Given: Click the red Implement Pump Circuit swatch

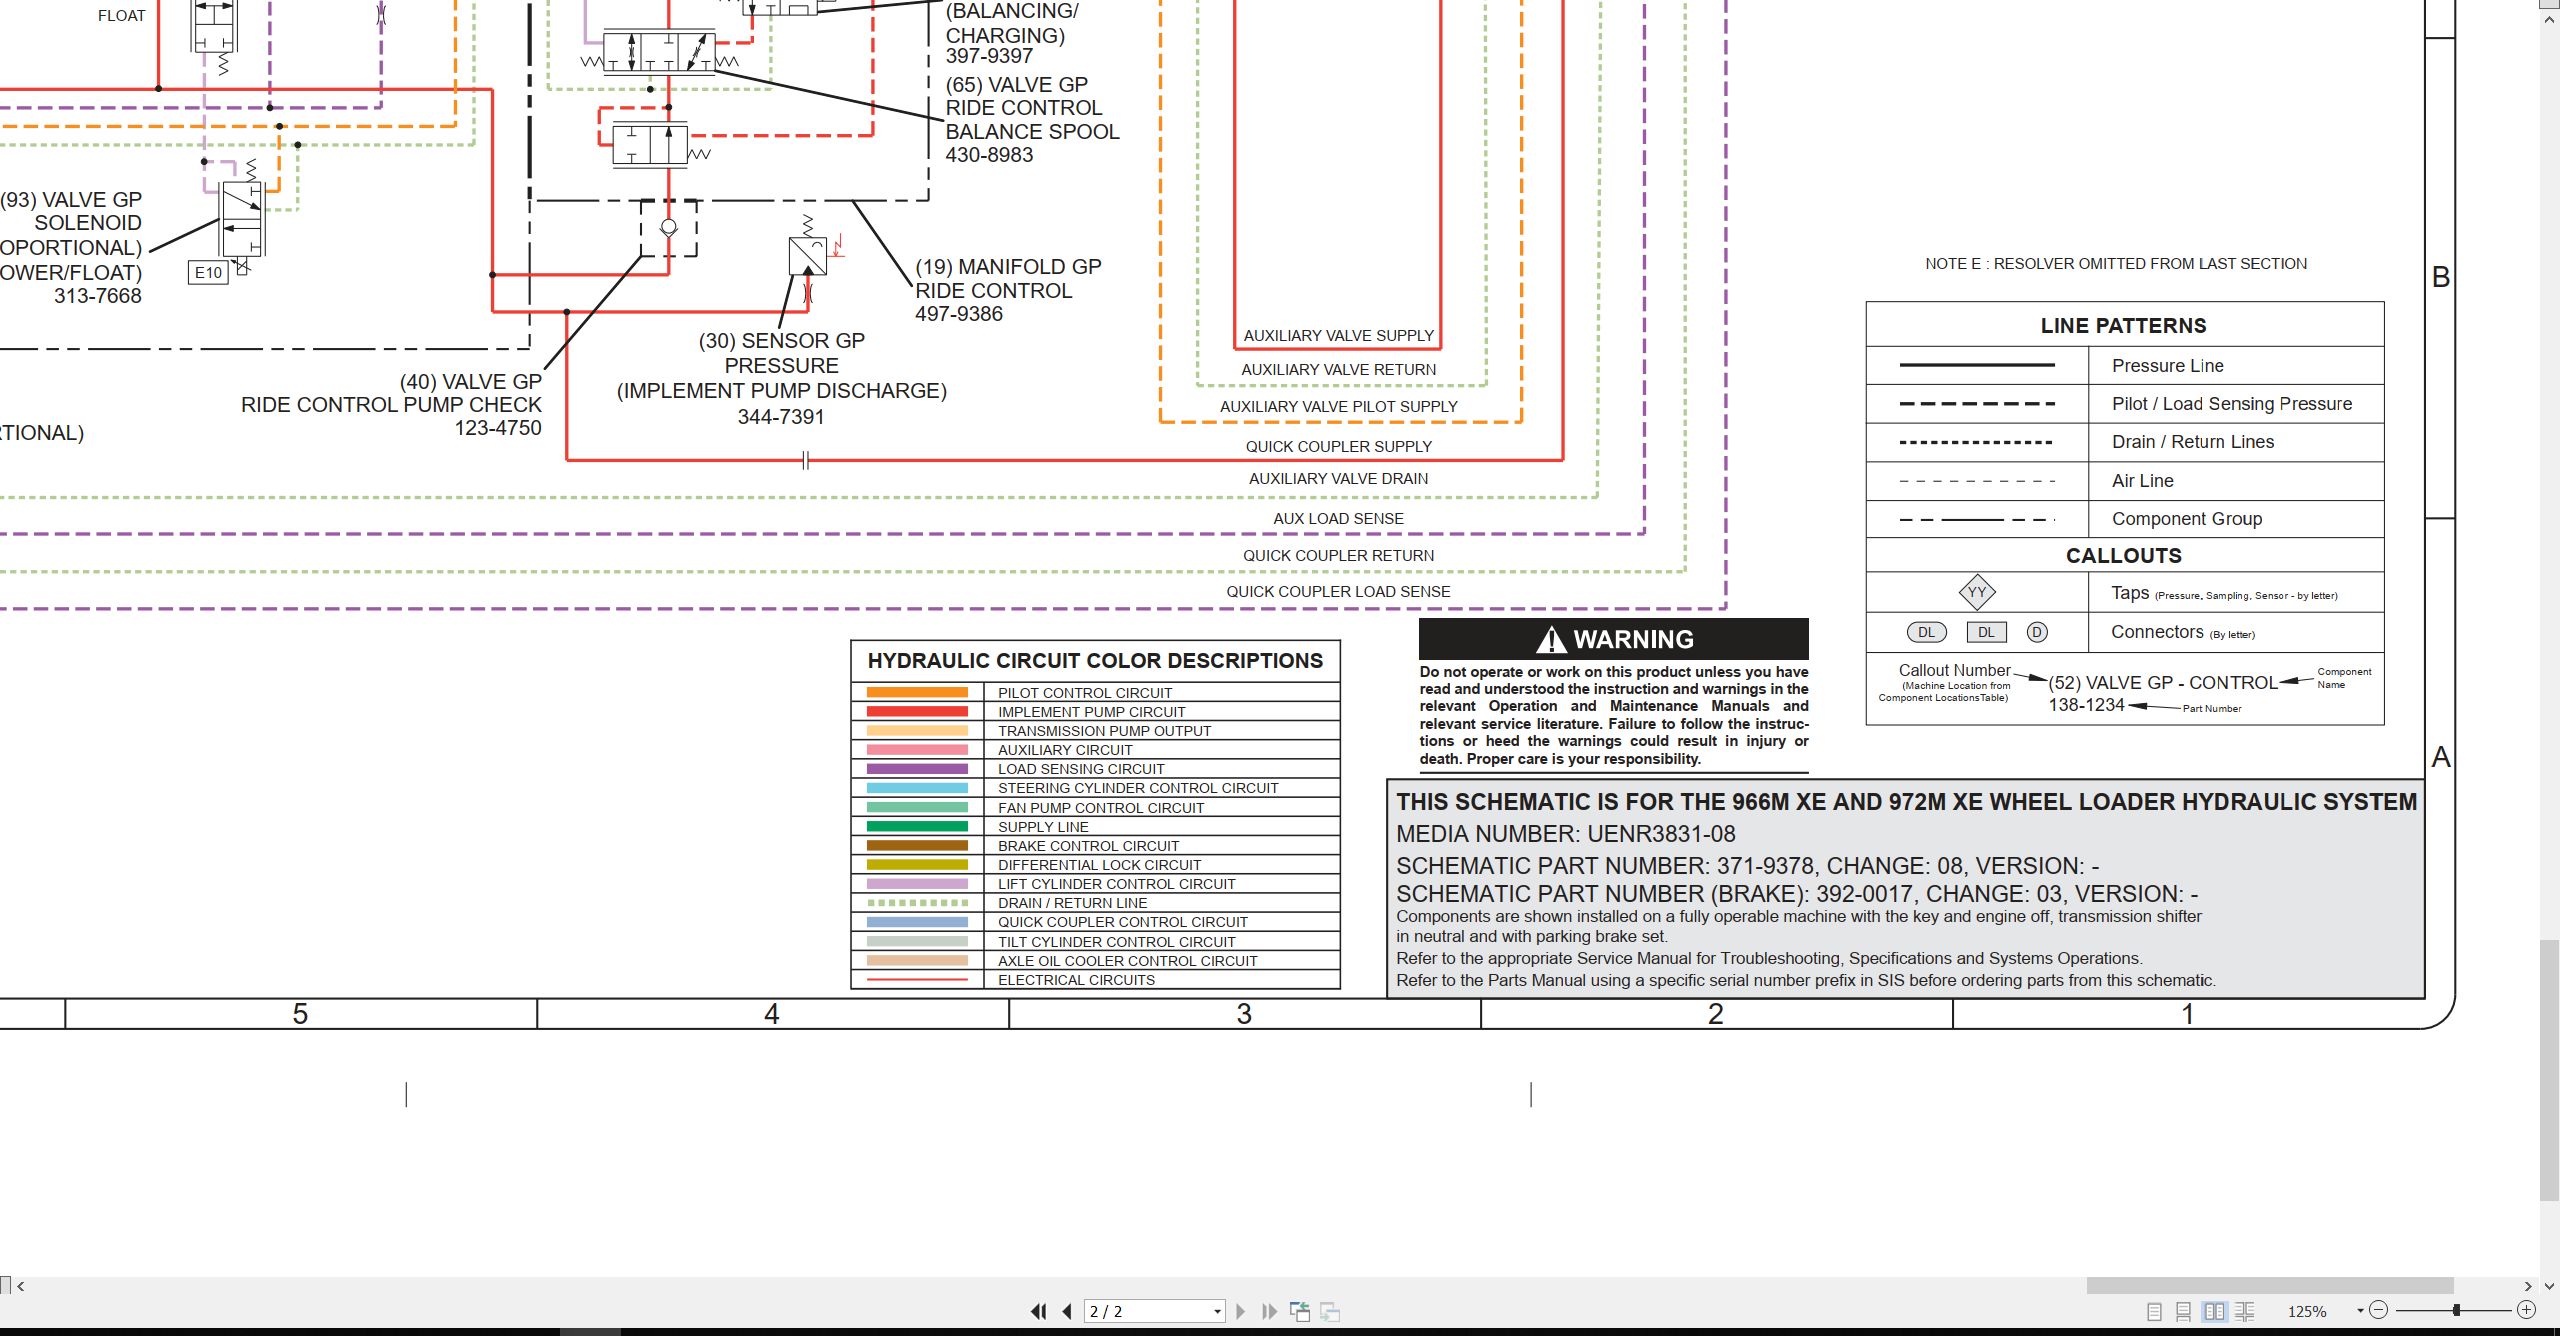Looking at the screenshot, I should (x=917, y=711).
